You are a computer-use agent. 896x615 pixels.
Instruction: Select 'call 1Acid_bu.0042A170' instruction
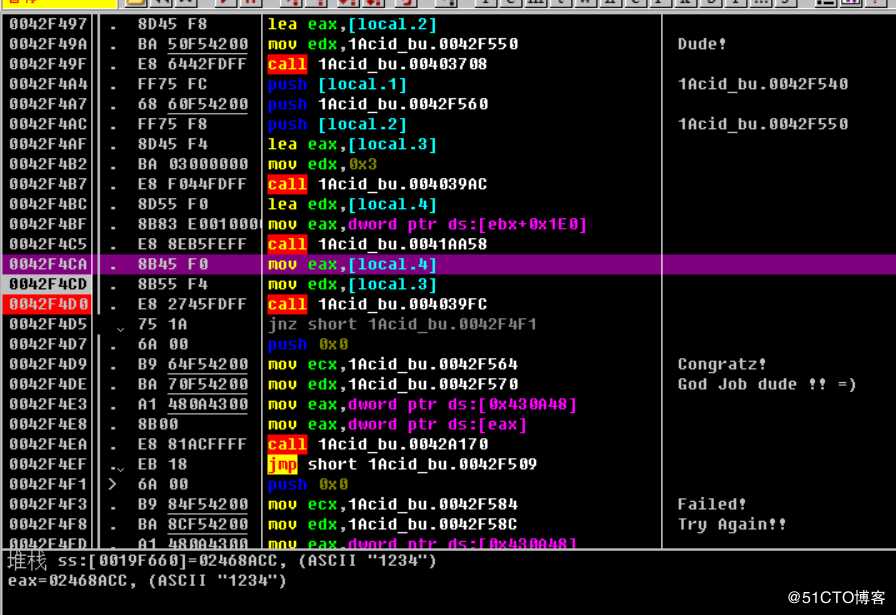click(378, 445)
